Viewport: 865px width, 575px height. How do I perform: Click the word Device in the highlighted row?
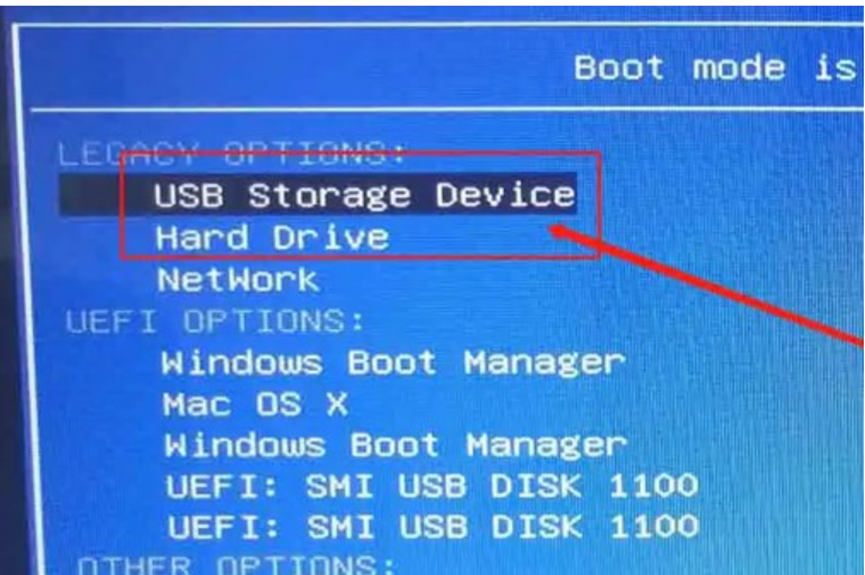pos(505,195)
